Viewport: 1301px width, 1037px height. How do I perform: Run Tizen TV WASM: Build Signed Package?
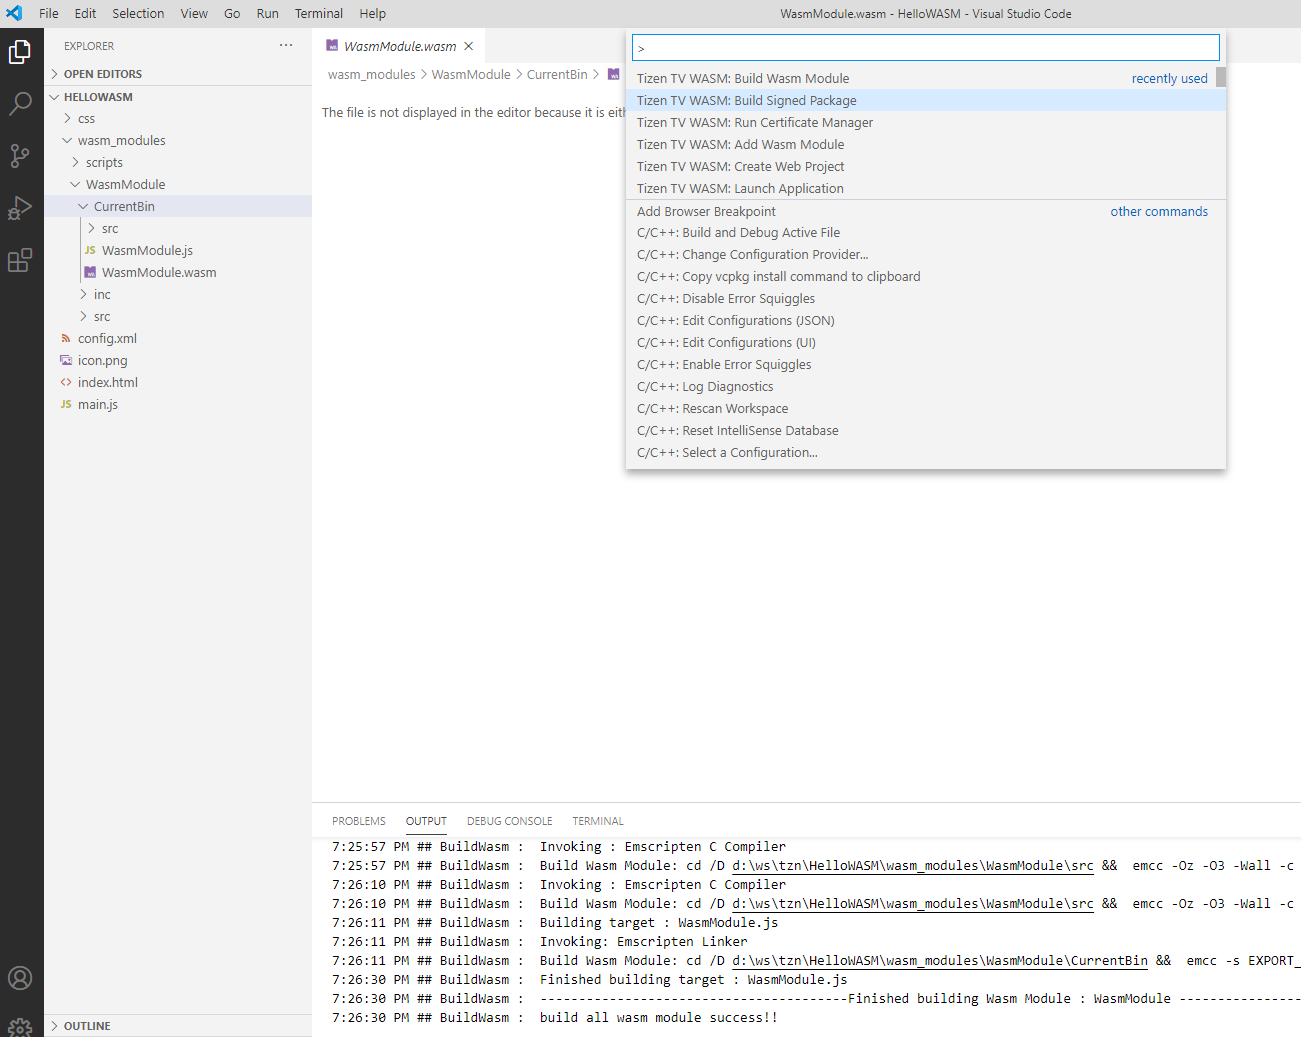(x=926, y=100)
